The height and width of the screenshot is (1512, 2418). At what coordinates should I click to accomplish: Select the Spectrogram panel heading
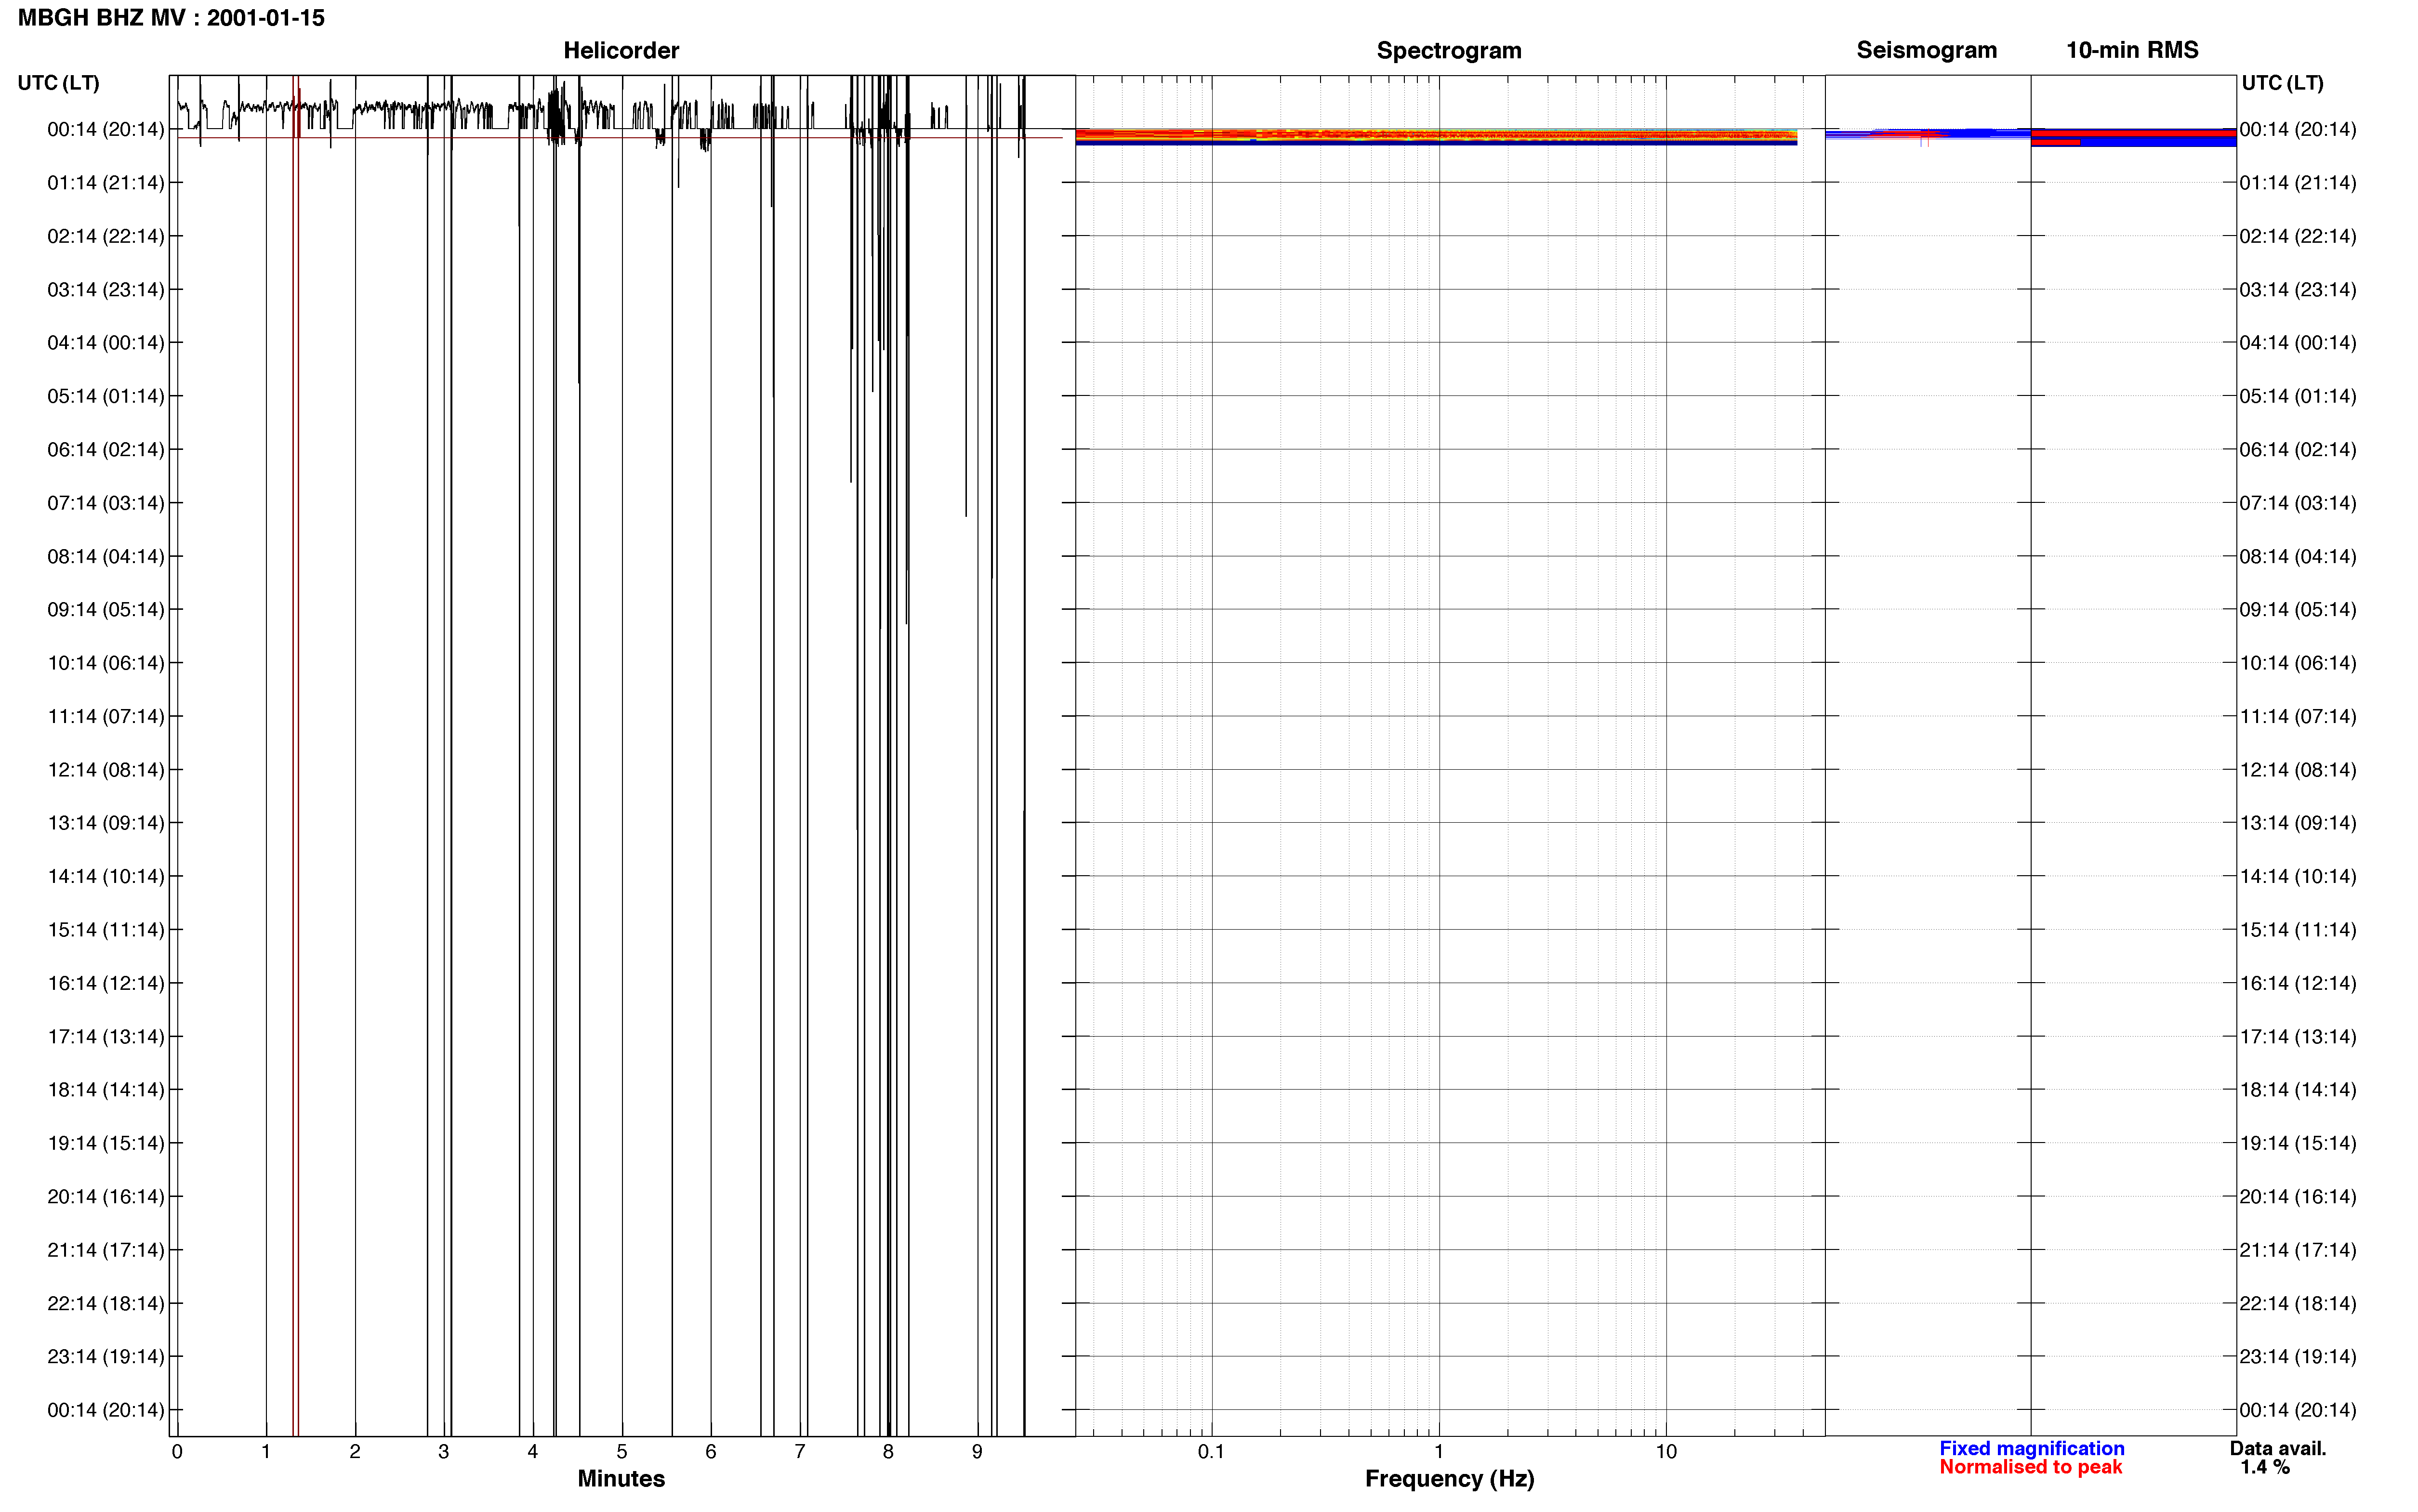point(1449,50)
